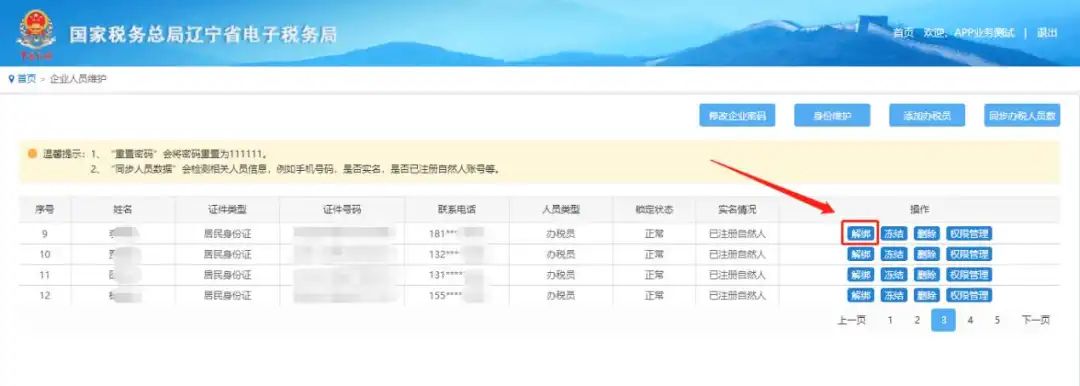Click 解绑 for row 11
This screenshot has height=386, width=1080.
coord(861,275)
